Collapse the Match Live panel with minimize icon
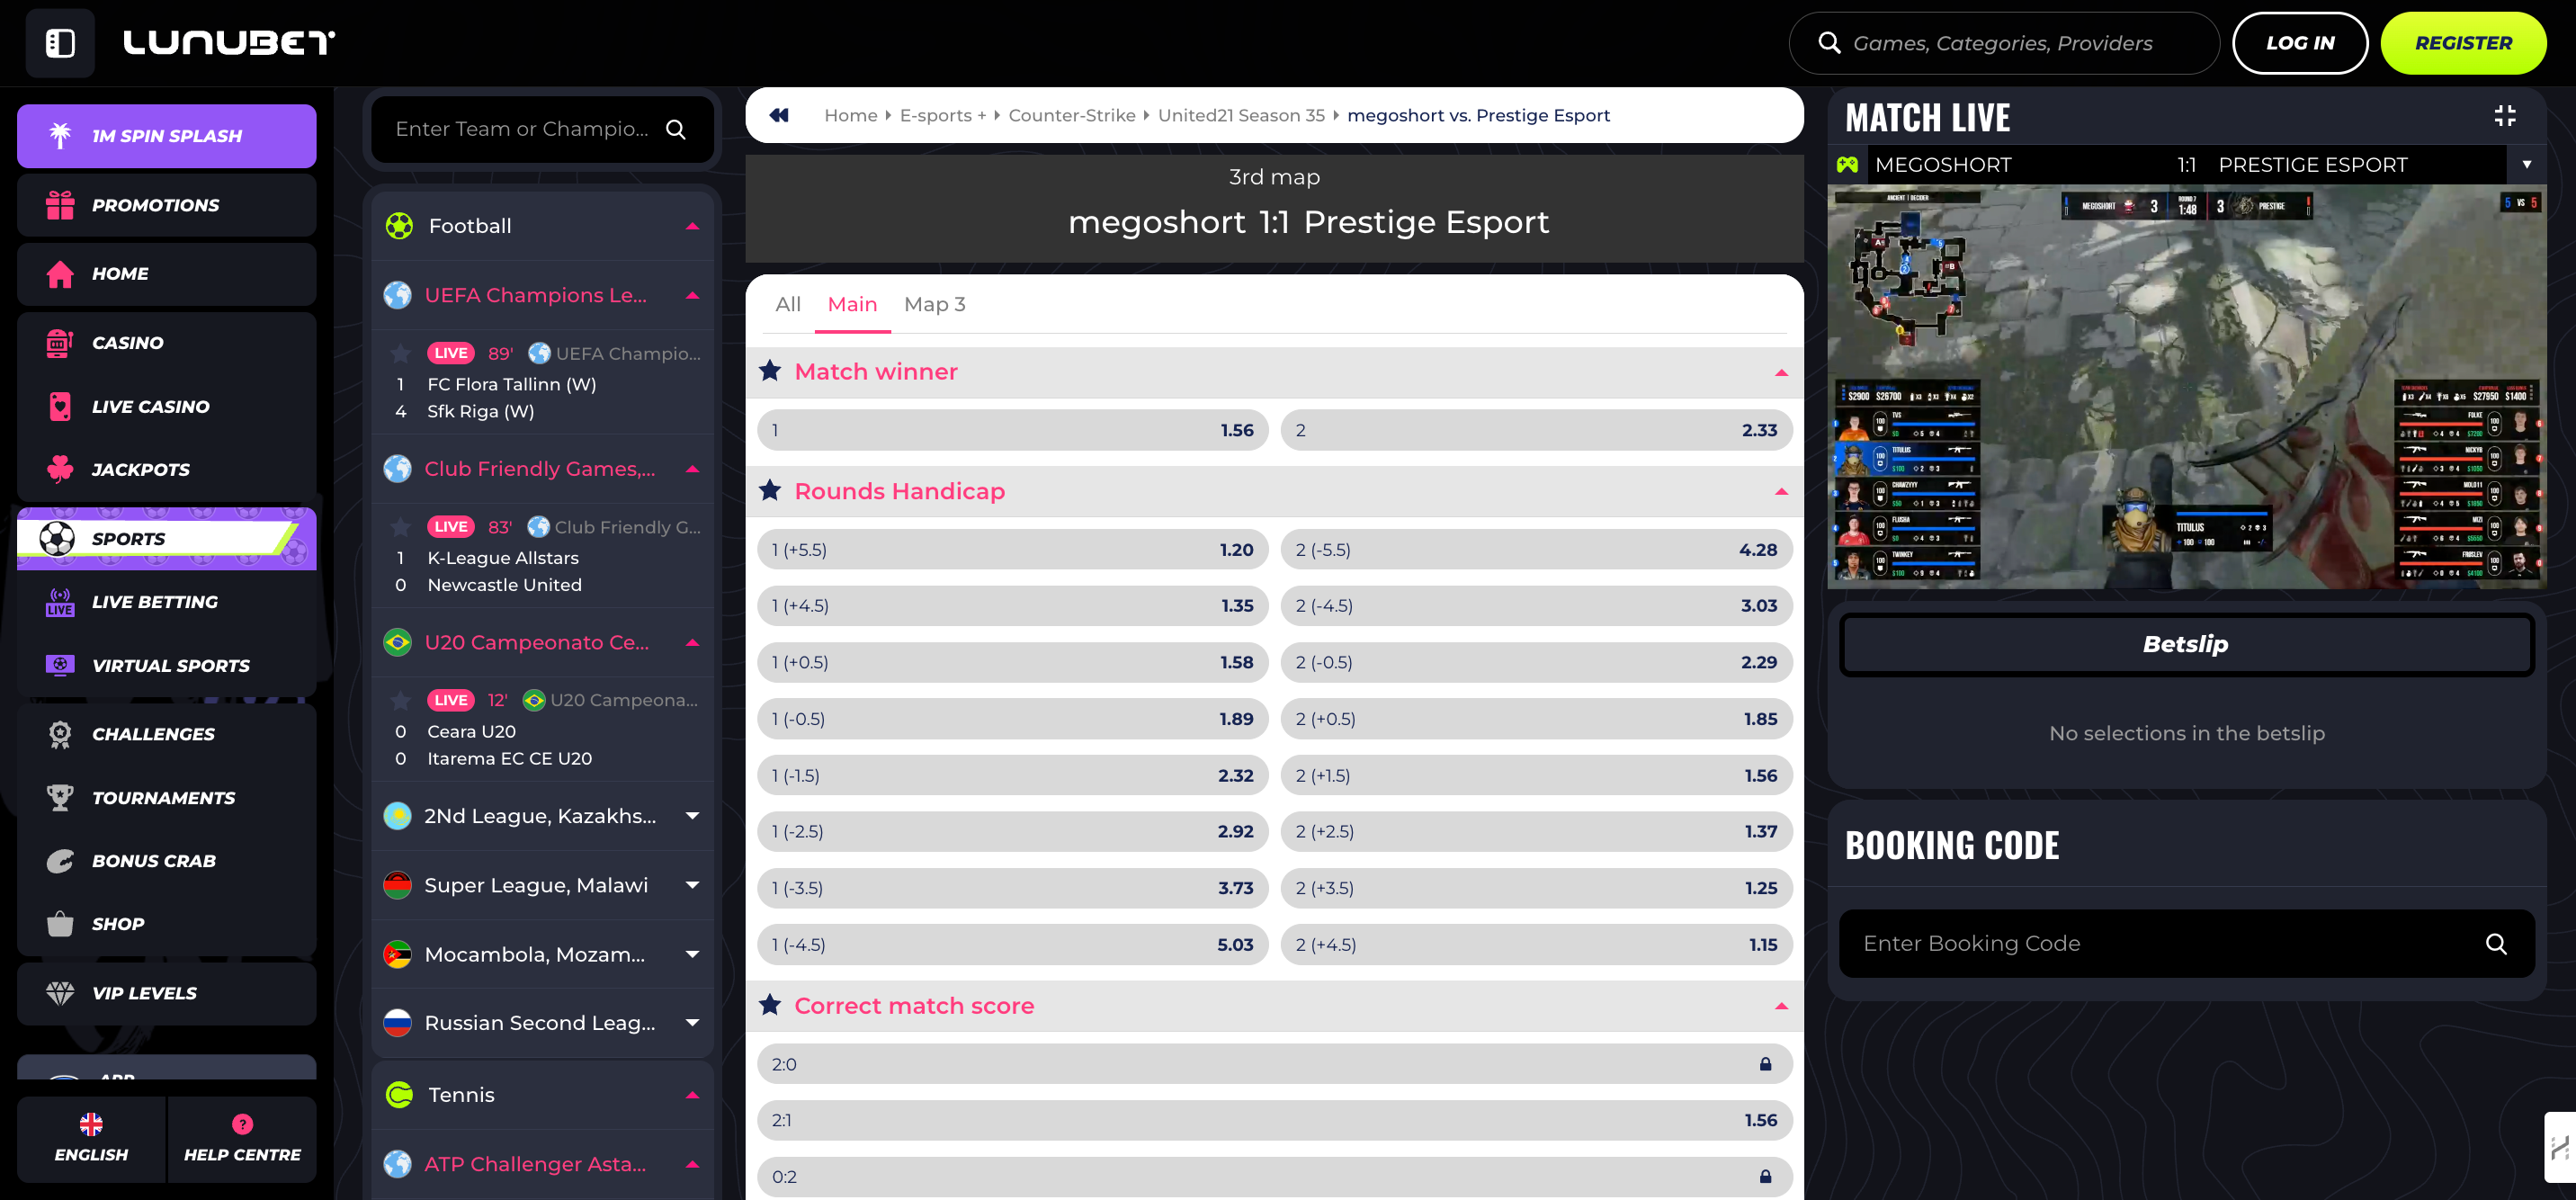Image resolution: width=2576 pixels, height=1200 pixels. (2504, 116)
